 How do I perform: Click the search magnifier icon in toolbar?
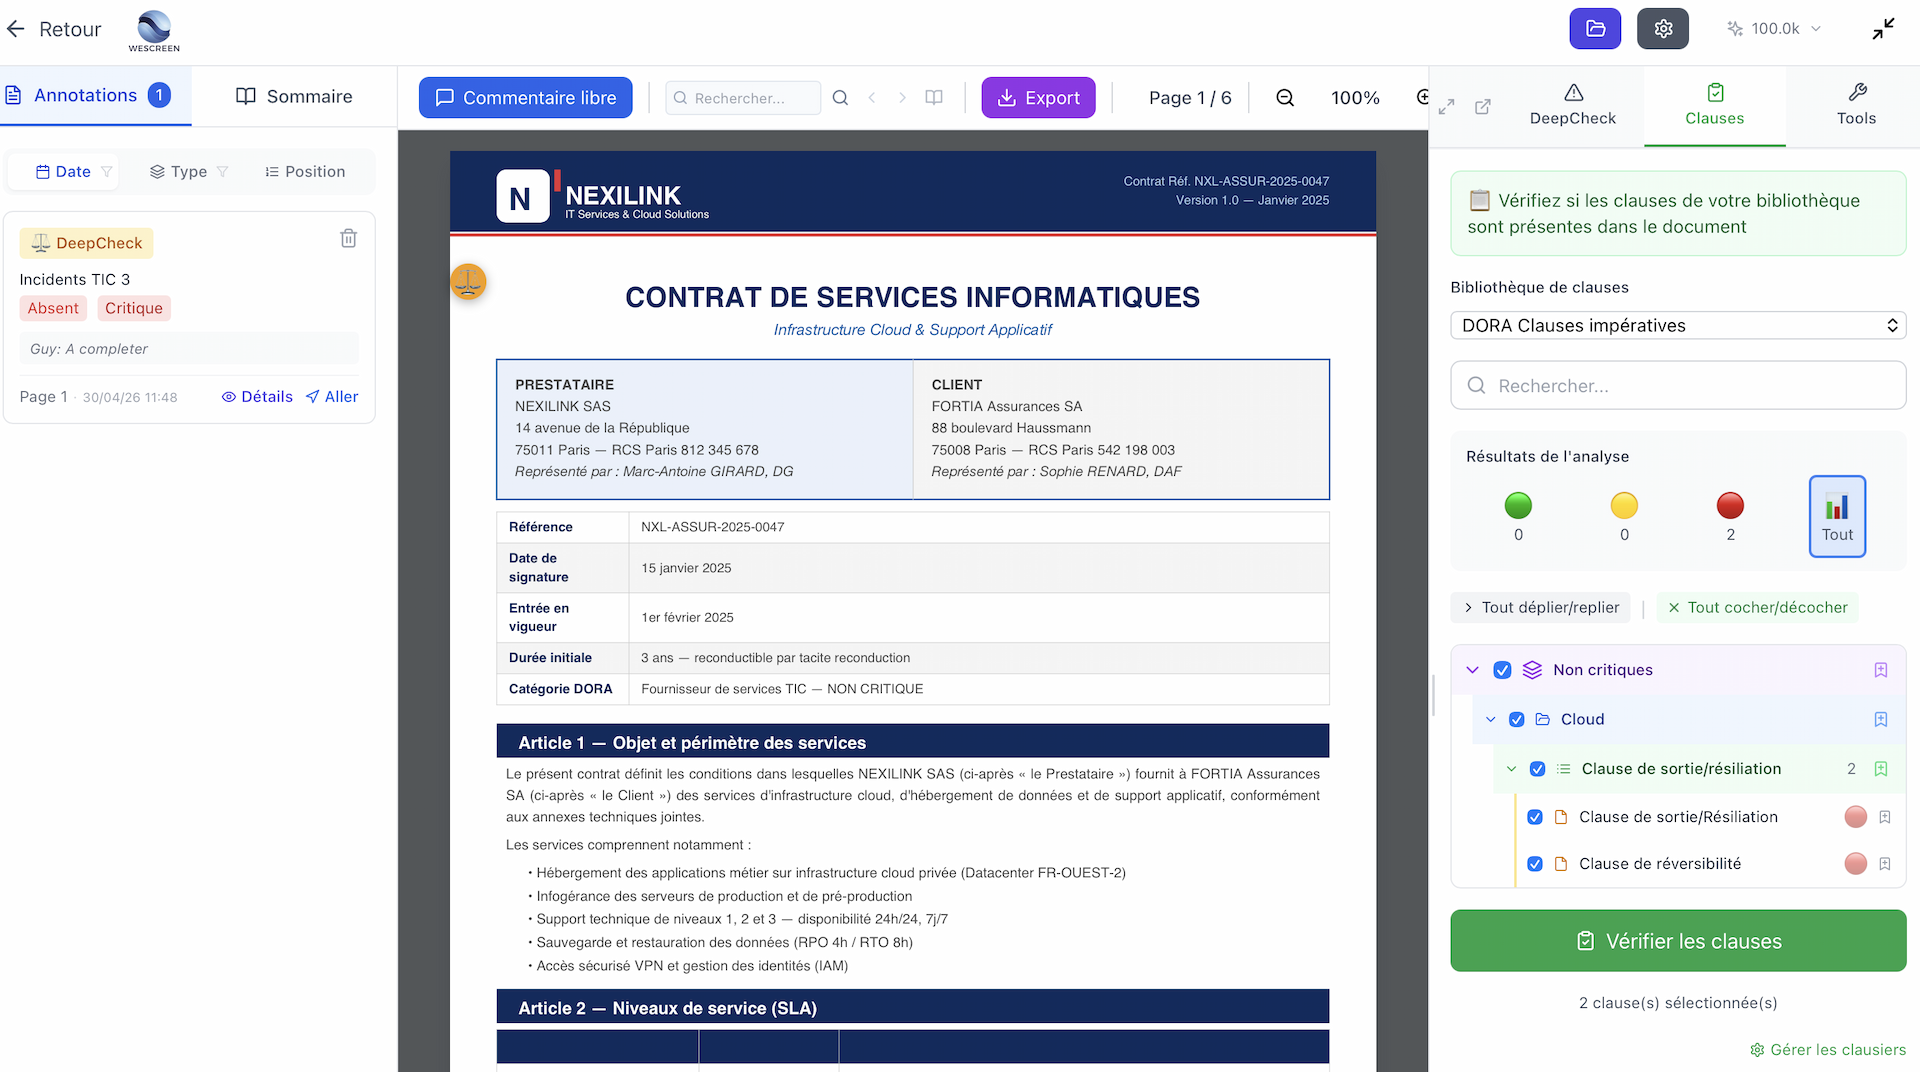coord(840,98)
